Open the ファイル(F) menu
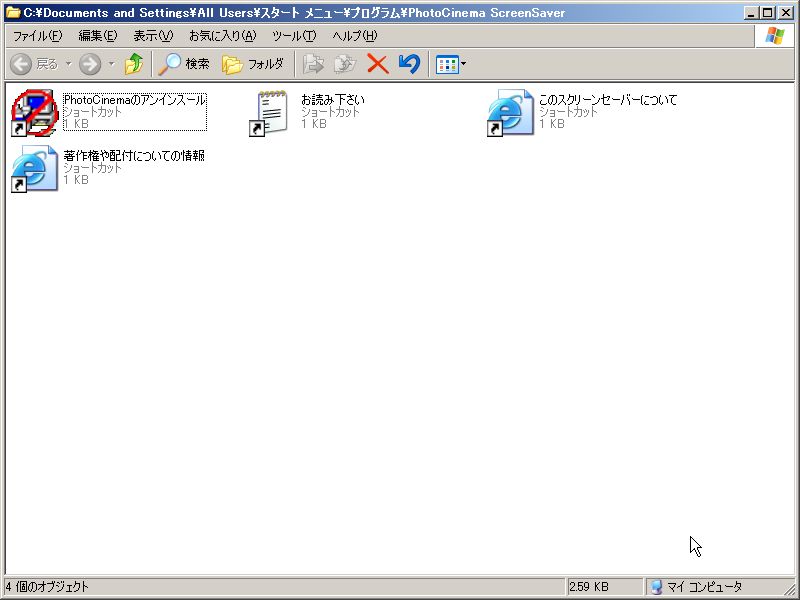 click(x=37, y=36)
